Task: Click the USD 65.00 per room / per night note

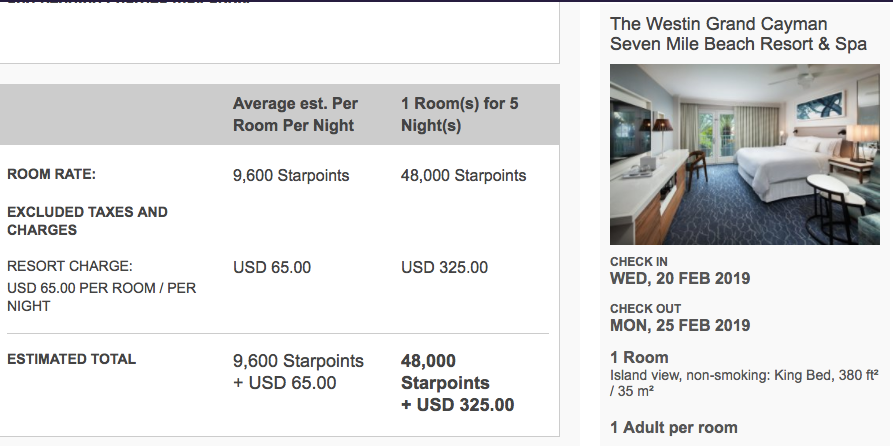Action: point(101,297)
